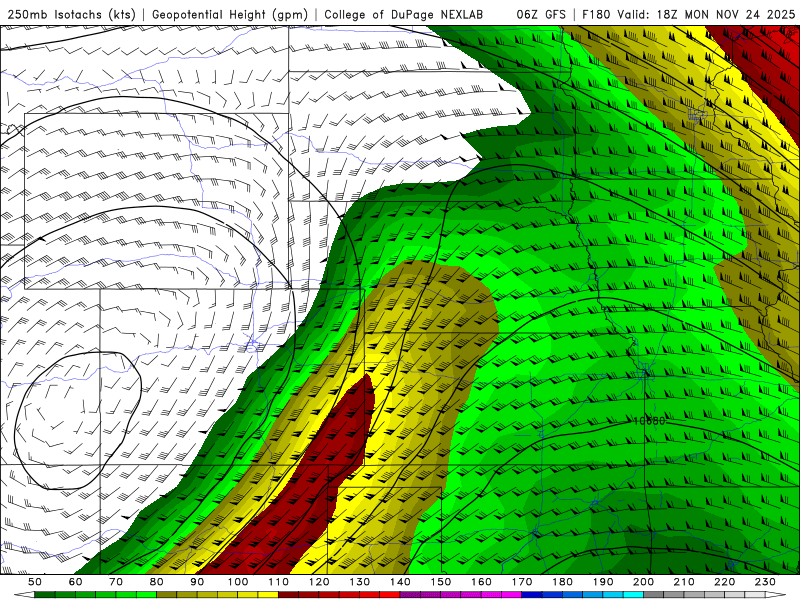The width and height of the screenshot is (800, 600).
Task: Click the 100 value on the color scale
Action: [238, 582]
